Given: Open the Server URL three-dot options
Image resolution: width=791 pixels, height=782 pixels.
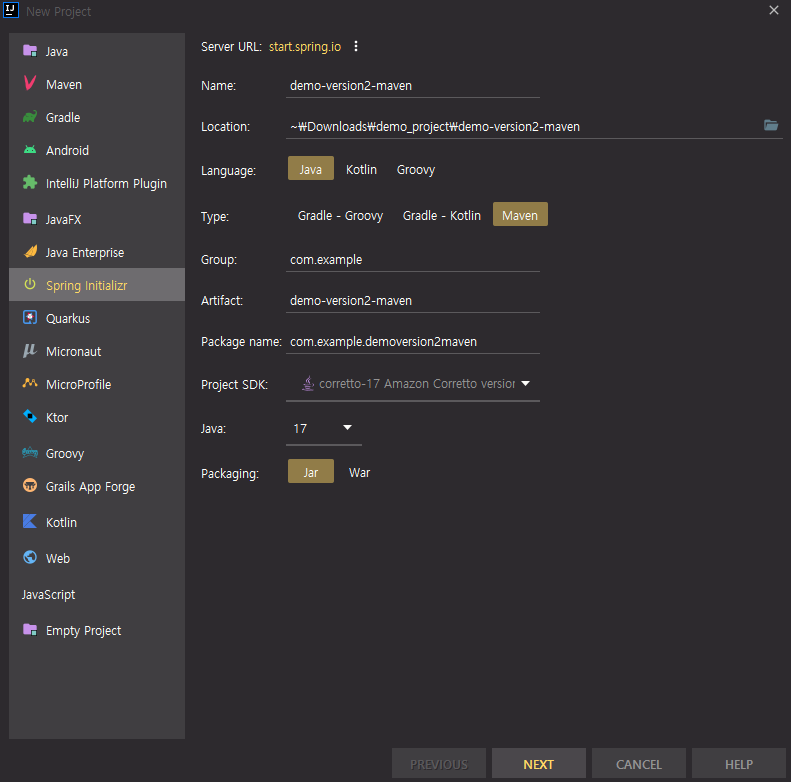Looking at the screenshot, I should coord(356,46).
